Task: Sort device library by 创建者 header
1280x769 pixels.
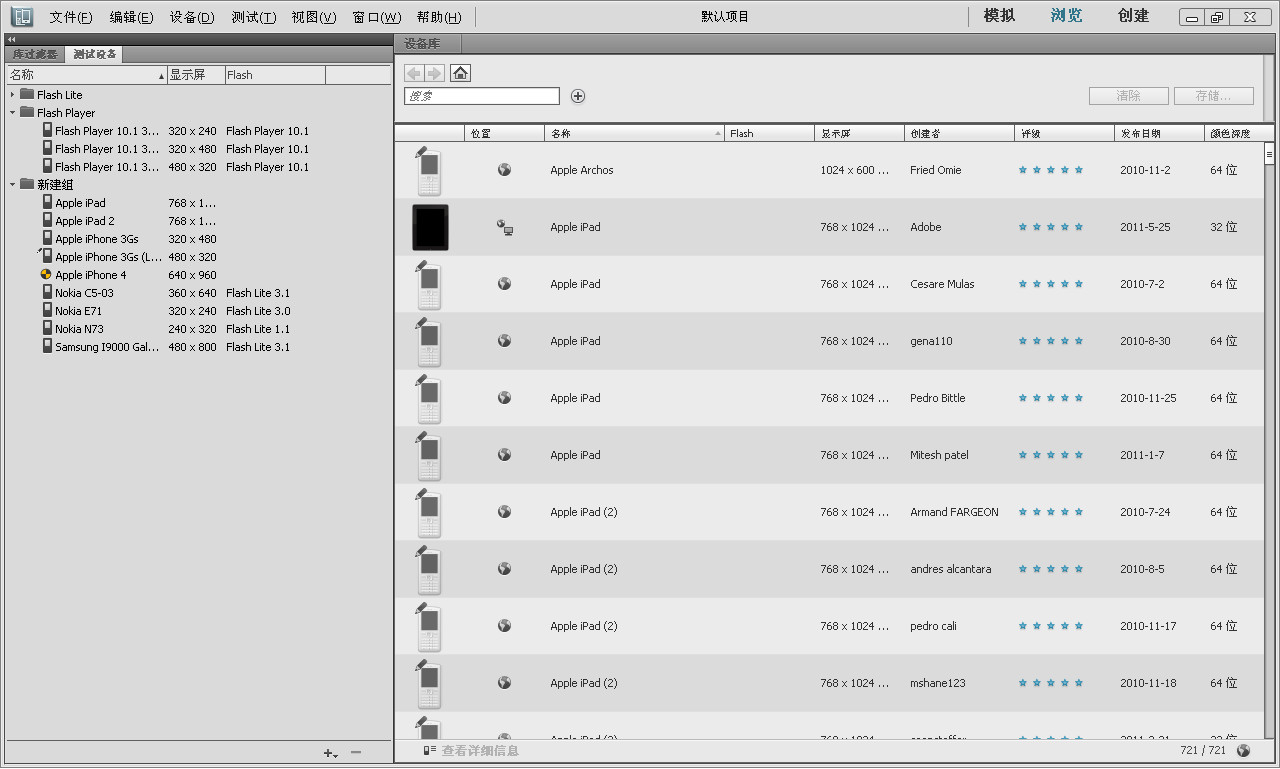Action: point(959,133)
